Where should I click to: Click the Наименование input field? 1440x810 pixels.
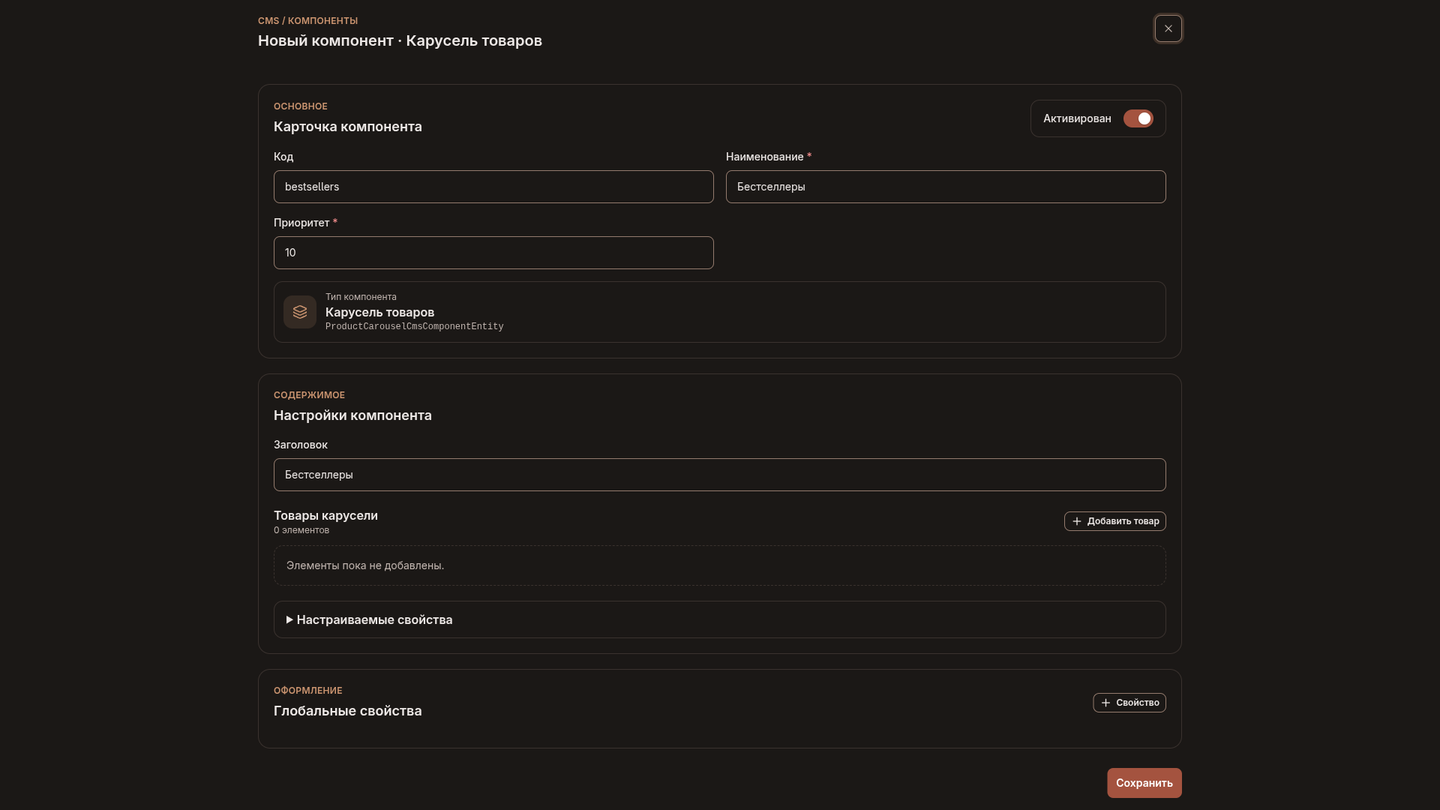pos(946,187)
